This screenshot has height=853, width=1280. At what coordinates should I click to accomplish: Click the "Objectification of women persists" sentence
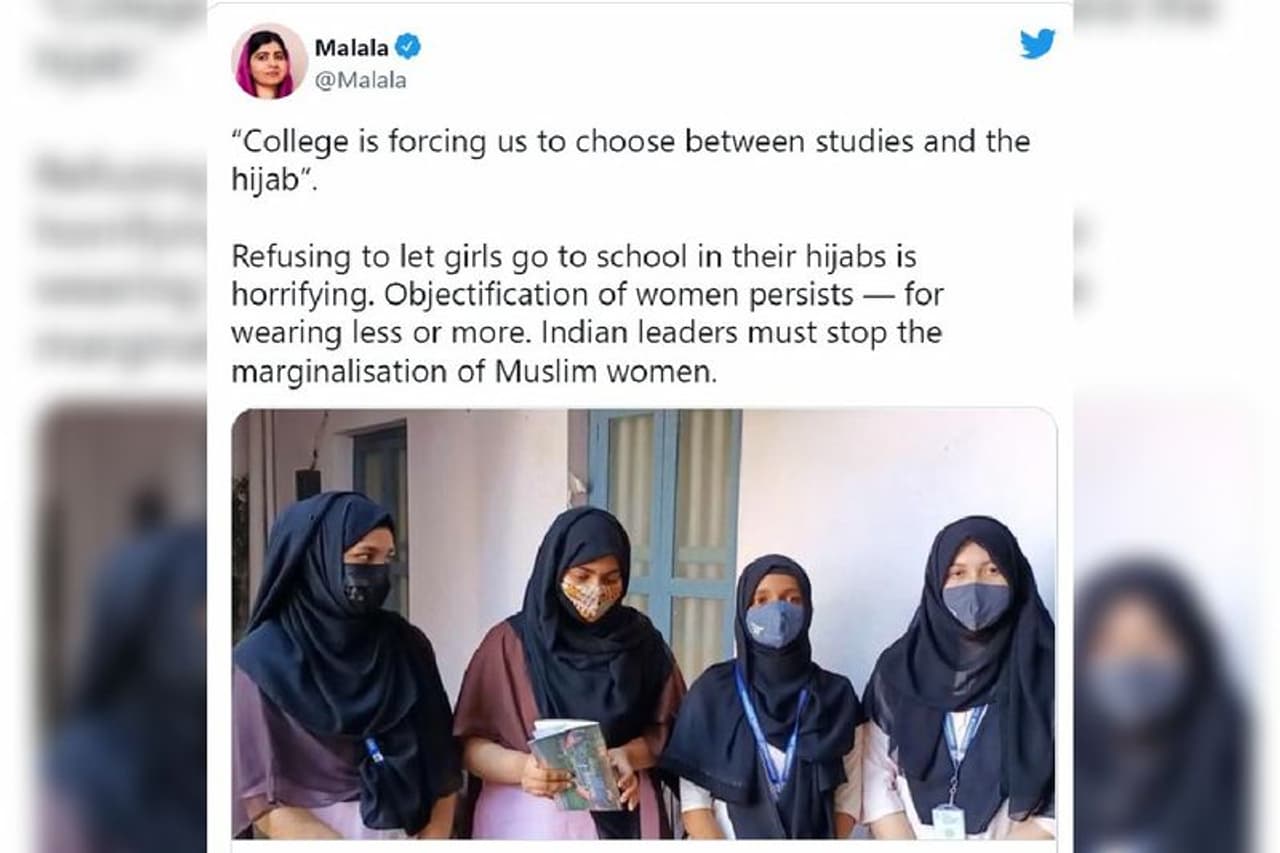(x=619, y=296)
